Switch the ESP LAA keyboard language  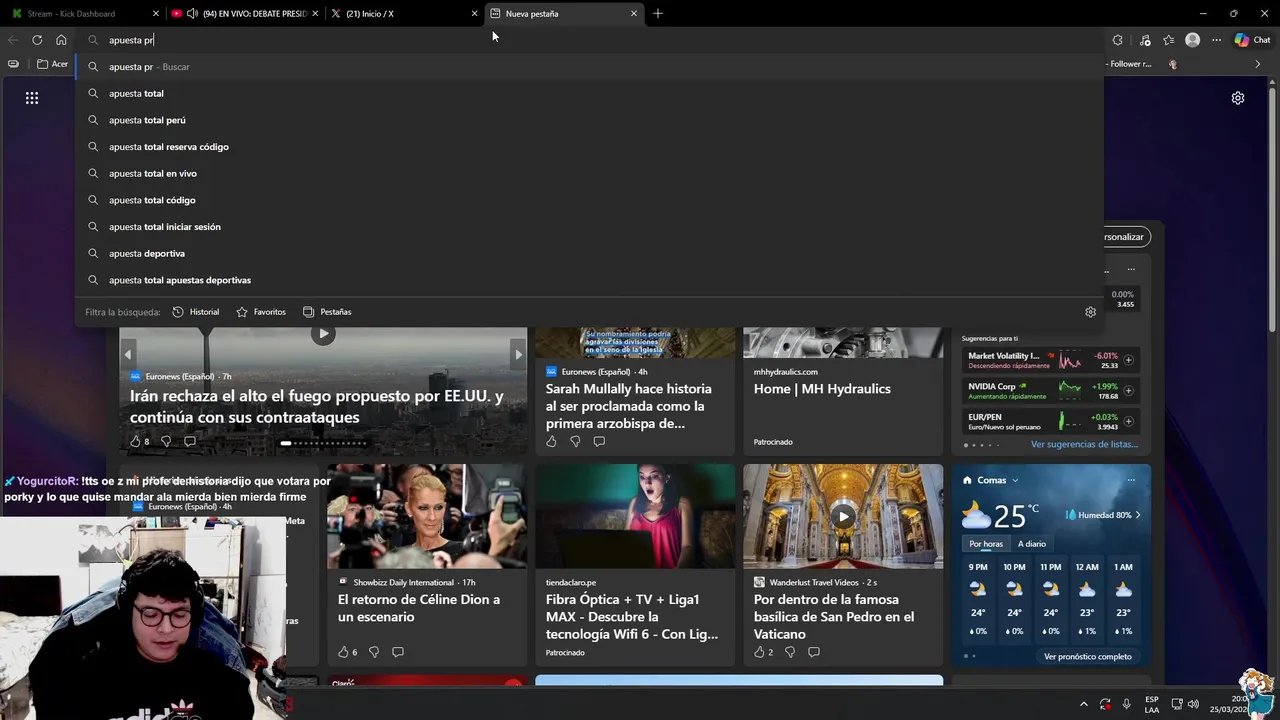point(1152,704)
